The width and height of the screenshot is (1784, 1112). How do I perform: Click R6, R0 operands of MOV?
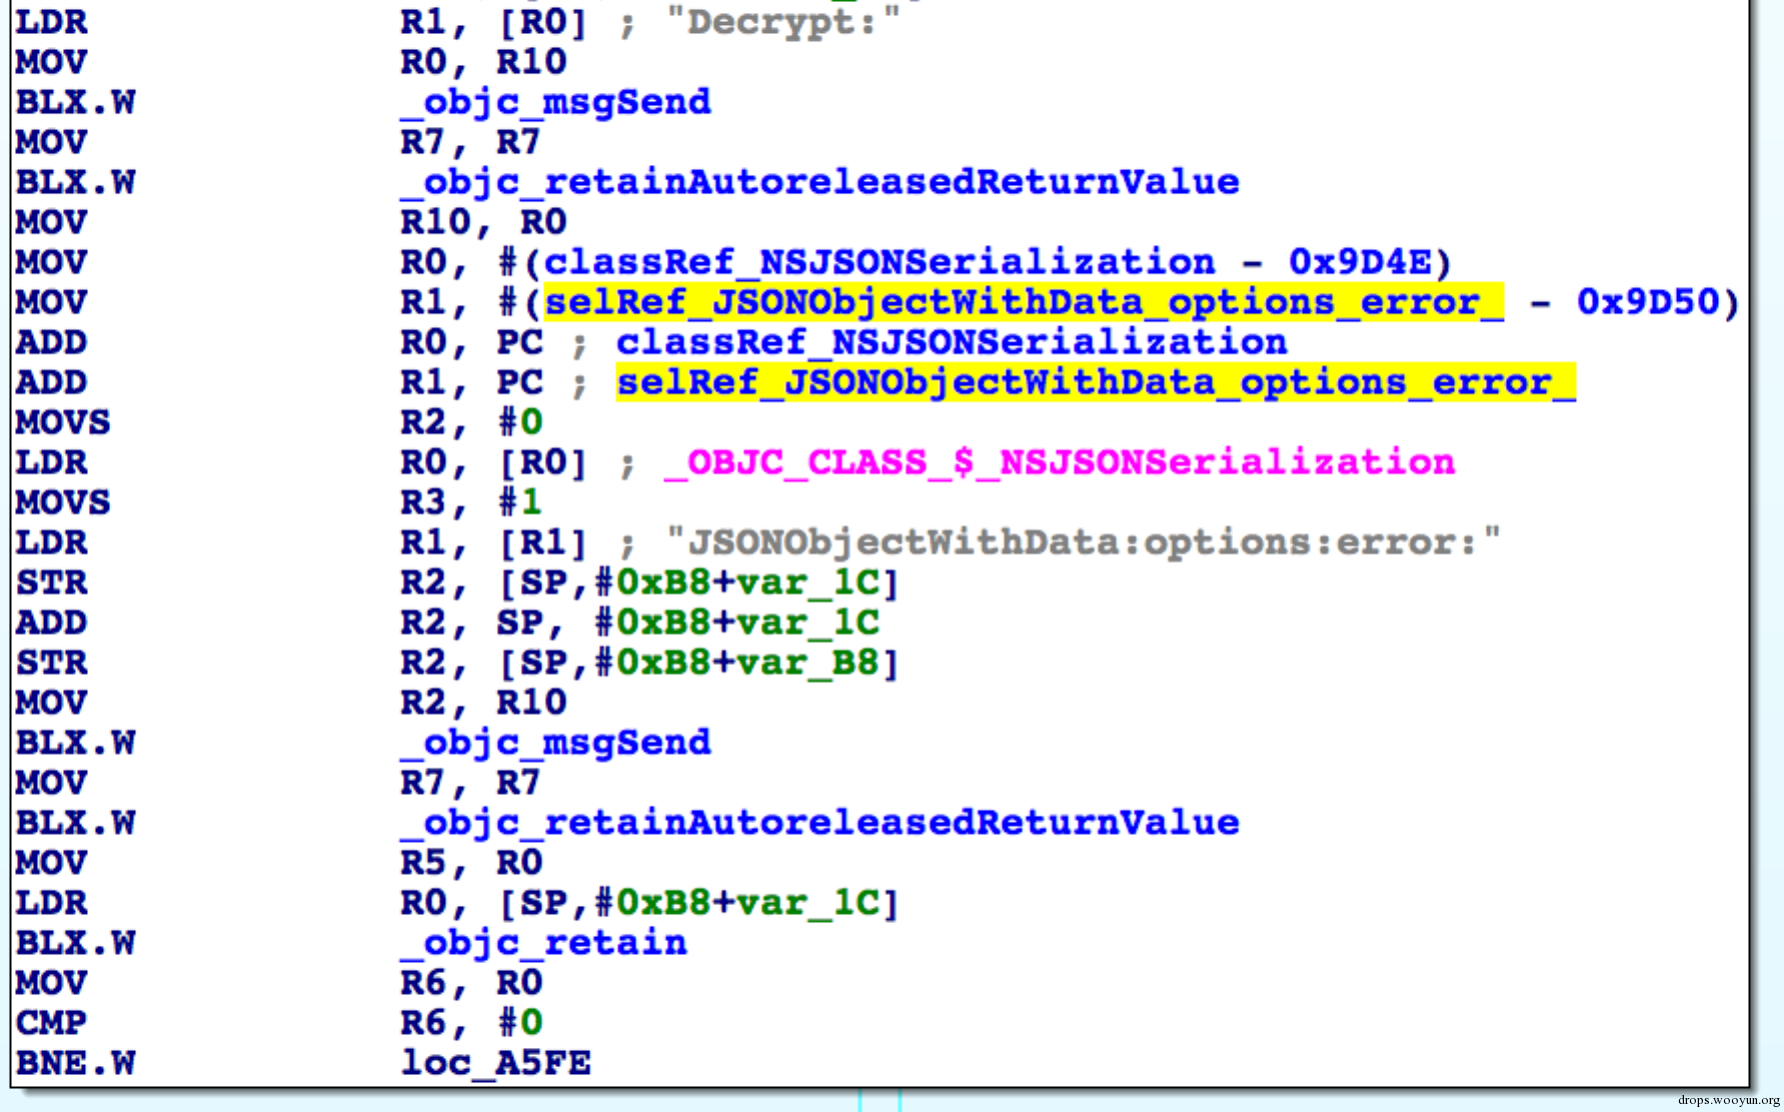[x=471, y=982]
